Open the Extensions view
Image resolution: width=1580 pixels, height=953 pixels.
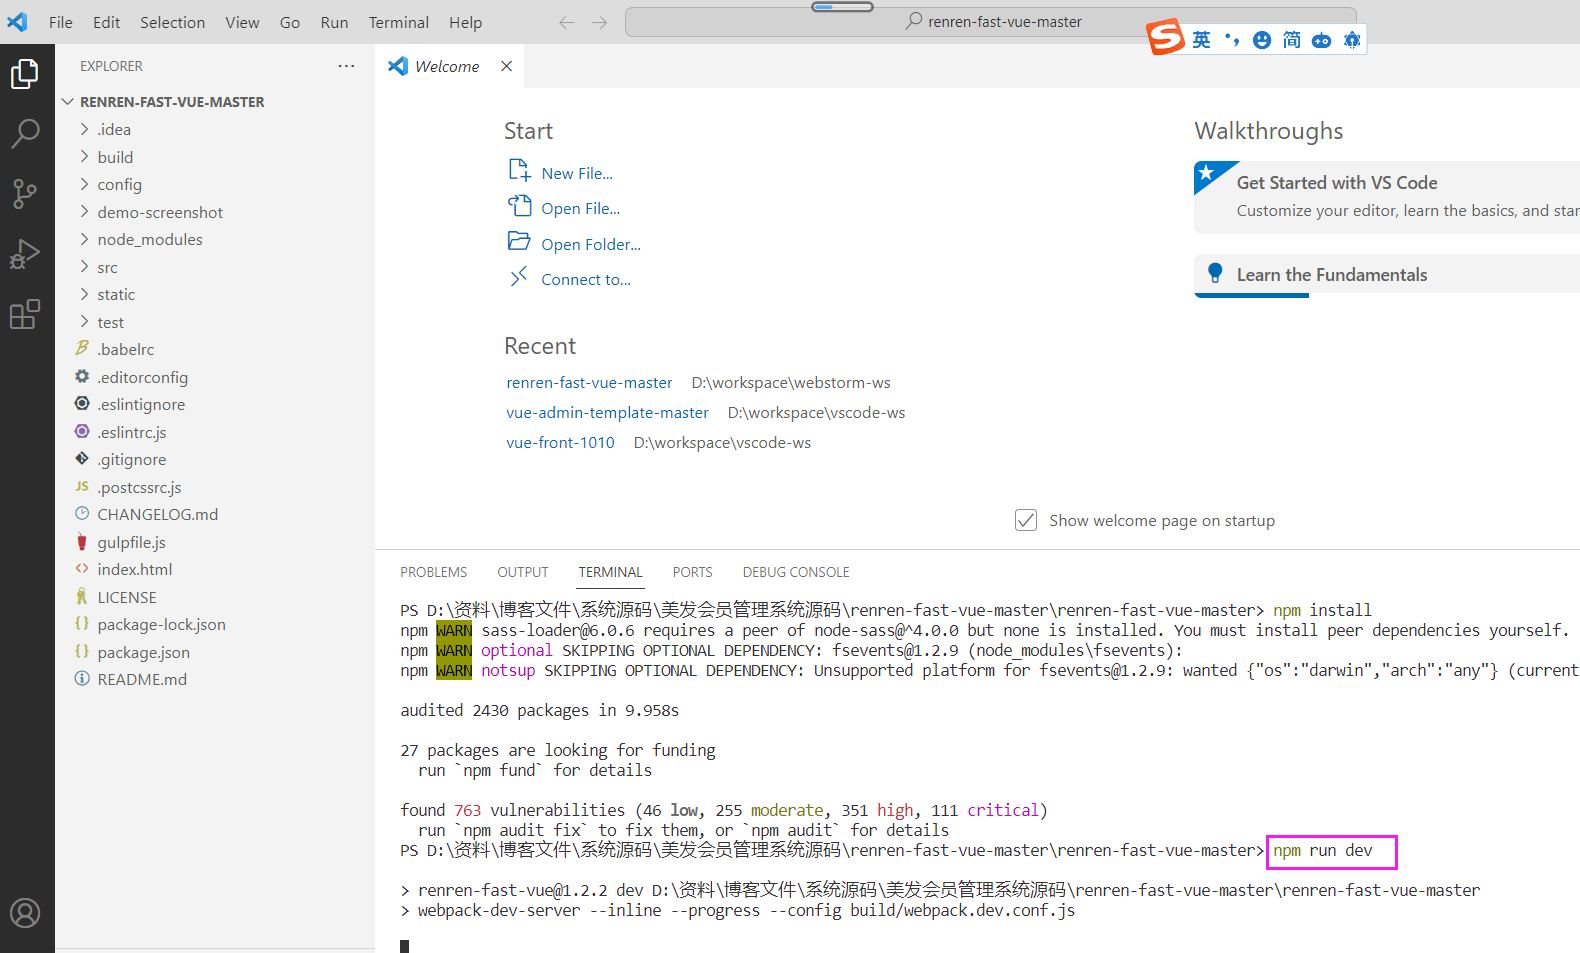pyautogui.click(x=25, y=314)
